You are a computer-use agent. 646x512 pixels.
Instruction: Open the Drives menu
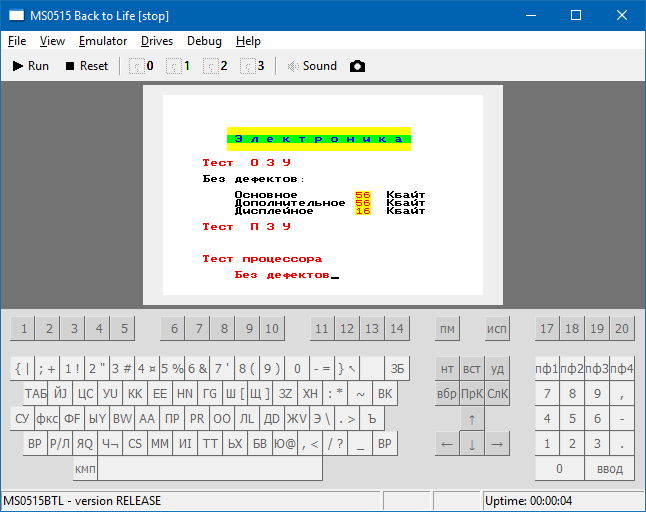157,41
